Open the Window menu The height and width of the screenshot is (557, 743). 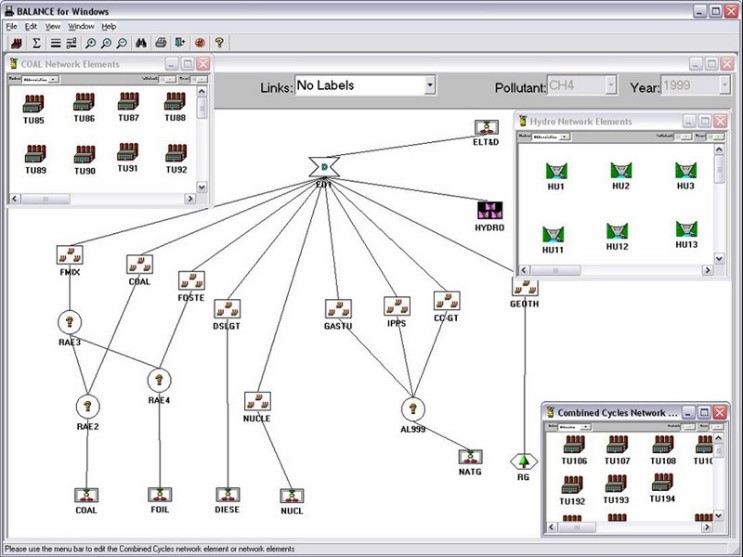click(x=81, y=26)
